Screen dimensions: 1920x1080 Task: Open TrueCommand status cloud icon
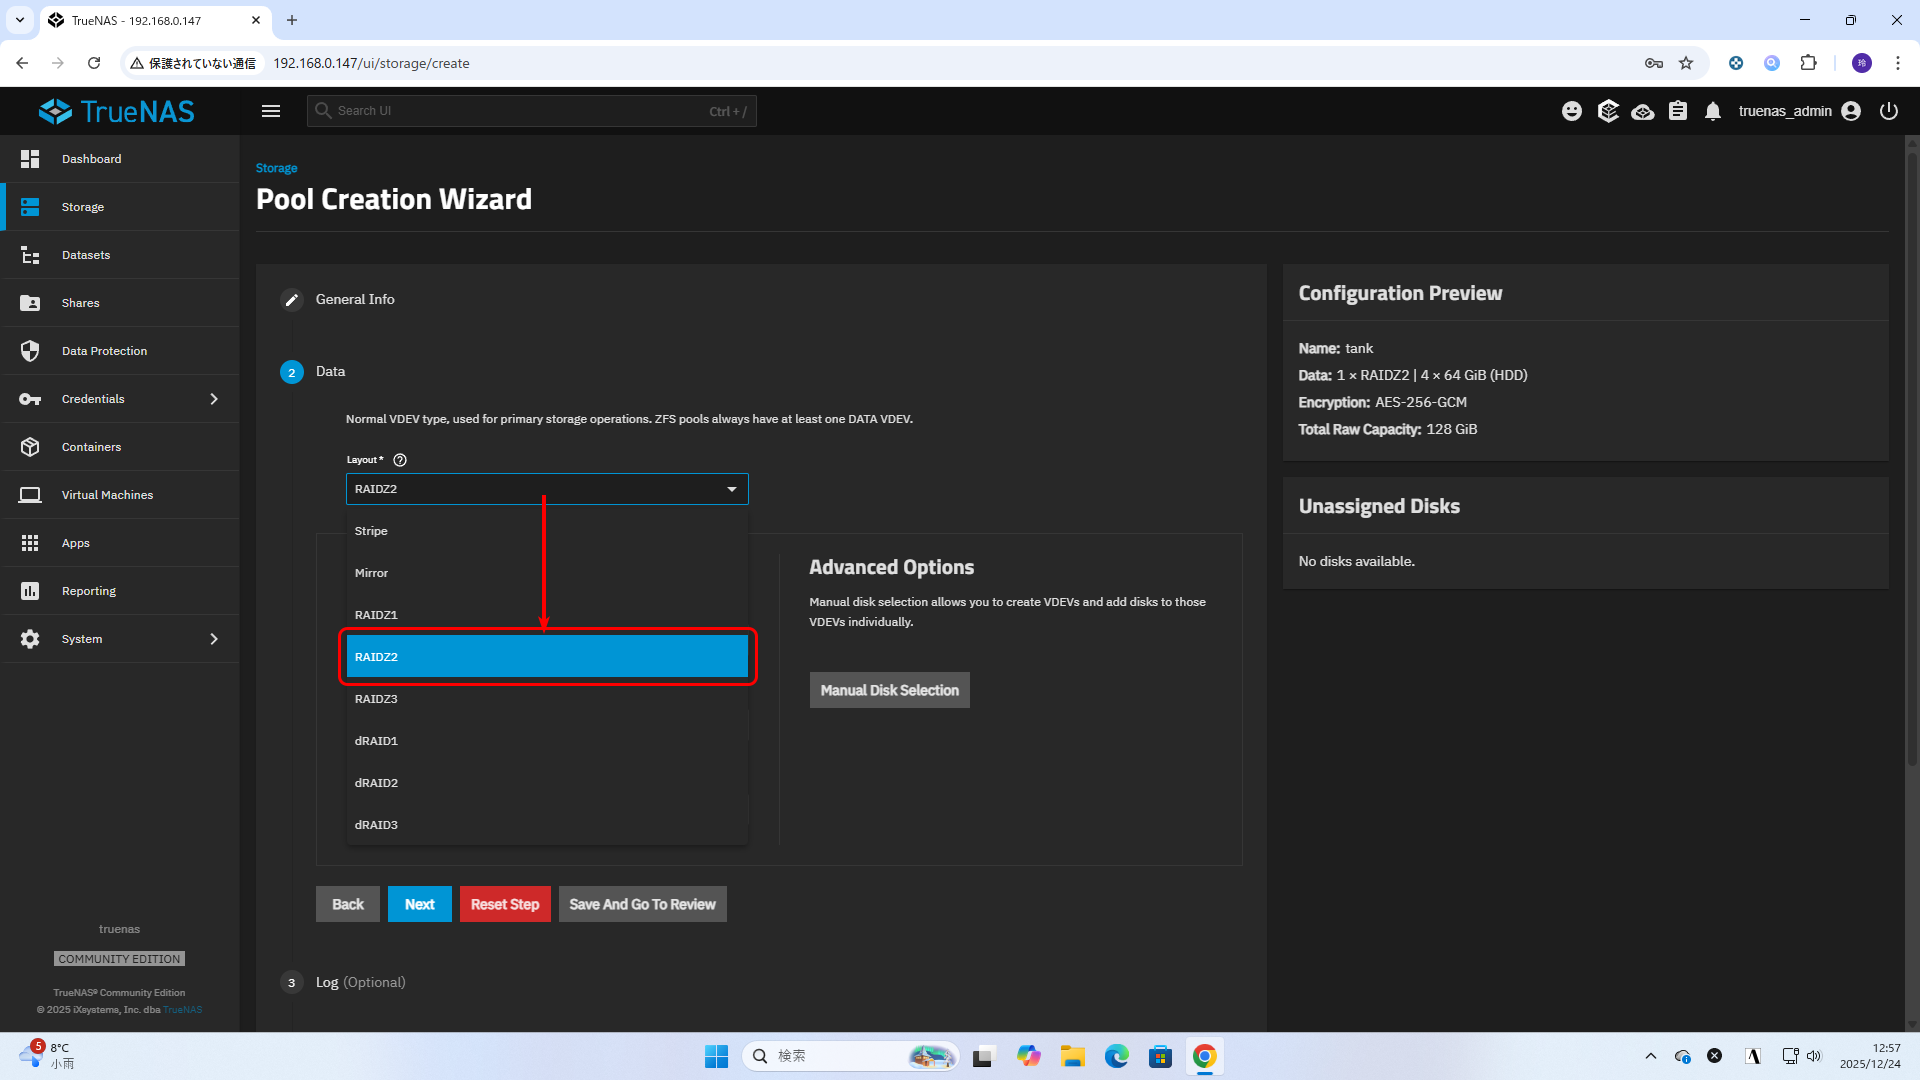coord(1642,111)
